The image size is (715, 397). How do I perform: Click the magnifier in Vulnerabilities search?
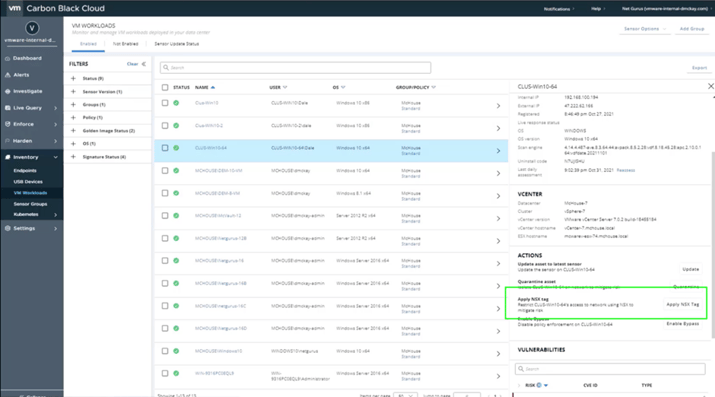pyautogui.click(x=521, y=369)
